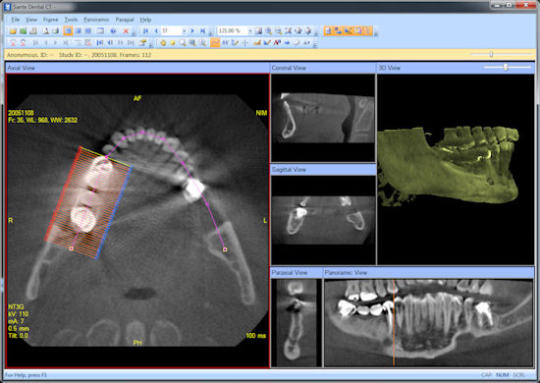This screenshot has height=383, width=540.
Task: Go to next frame after frame number box
Action: (192, 31)
